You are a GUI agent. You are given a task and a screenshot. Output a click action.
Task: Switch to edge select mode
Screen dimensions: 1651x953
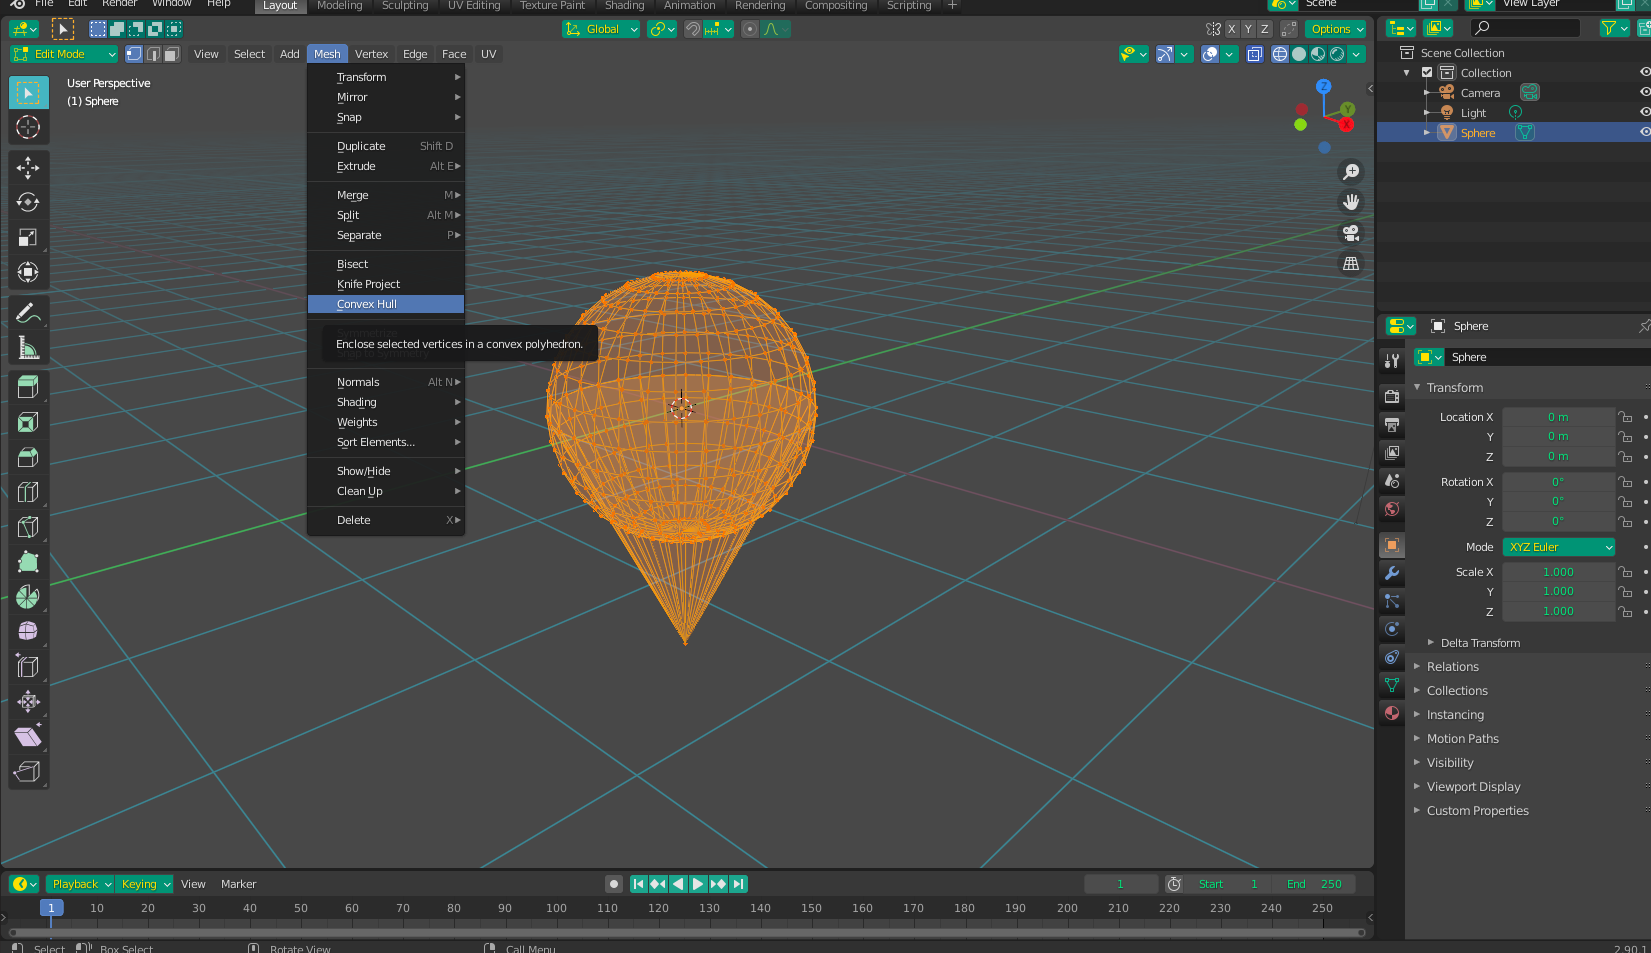point(153,54)
